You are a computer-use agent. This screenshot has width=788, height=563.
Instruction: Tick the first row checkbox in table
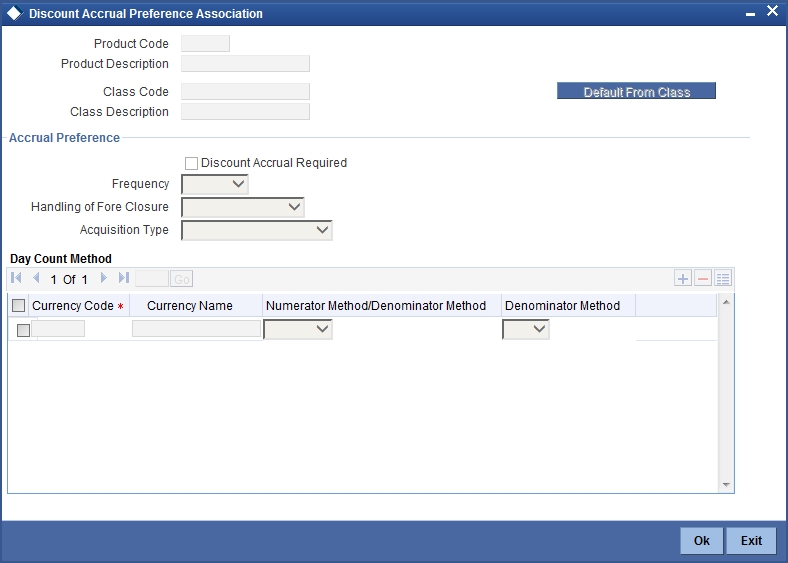[23, 330]
